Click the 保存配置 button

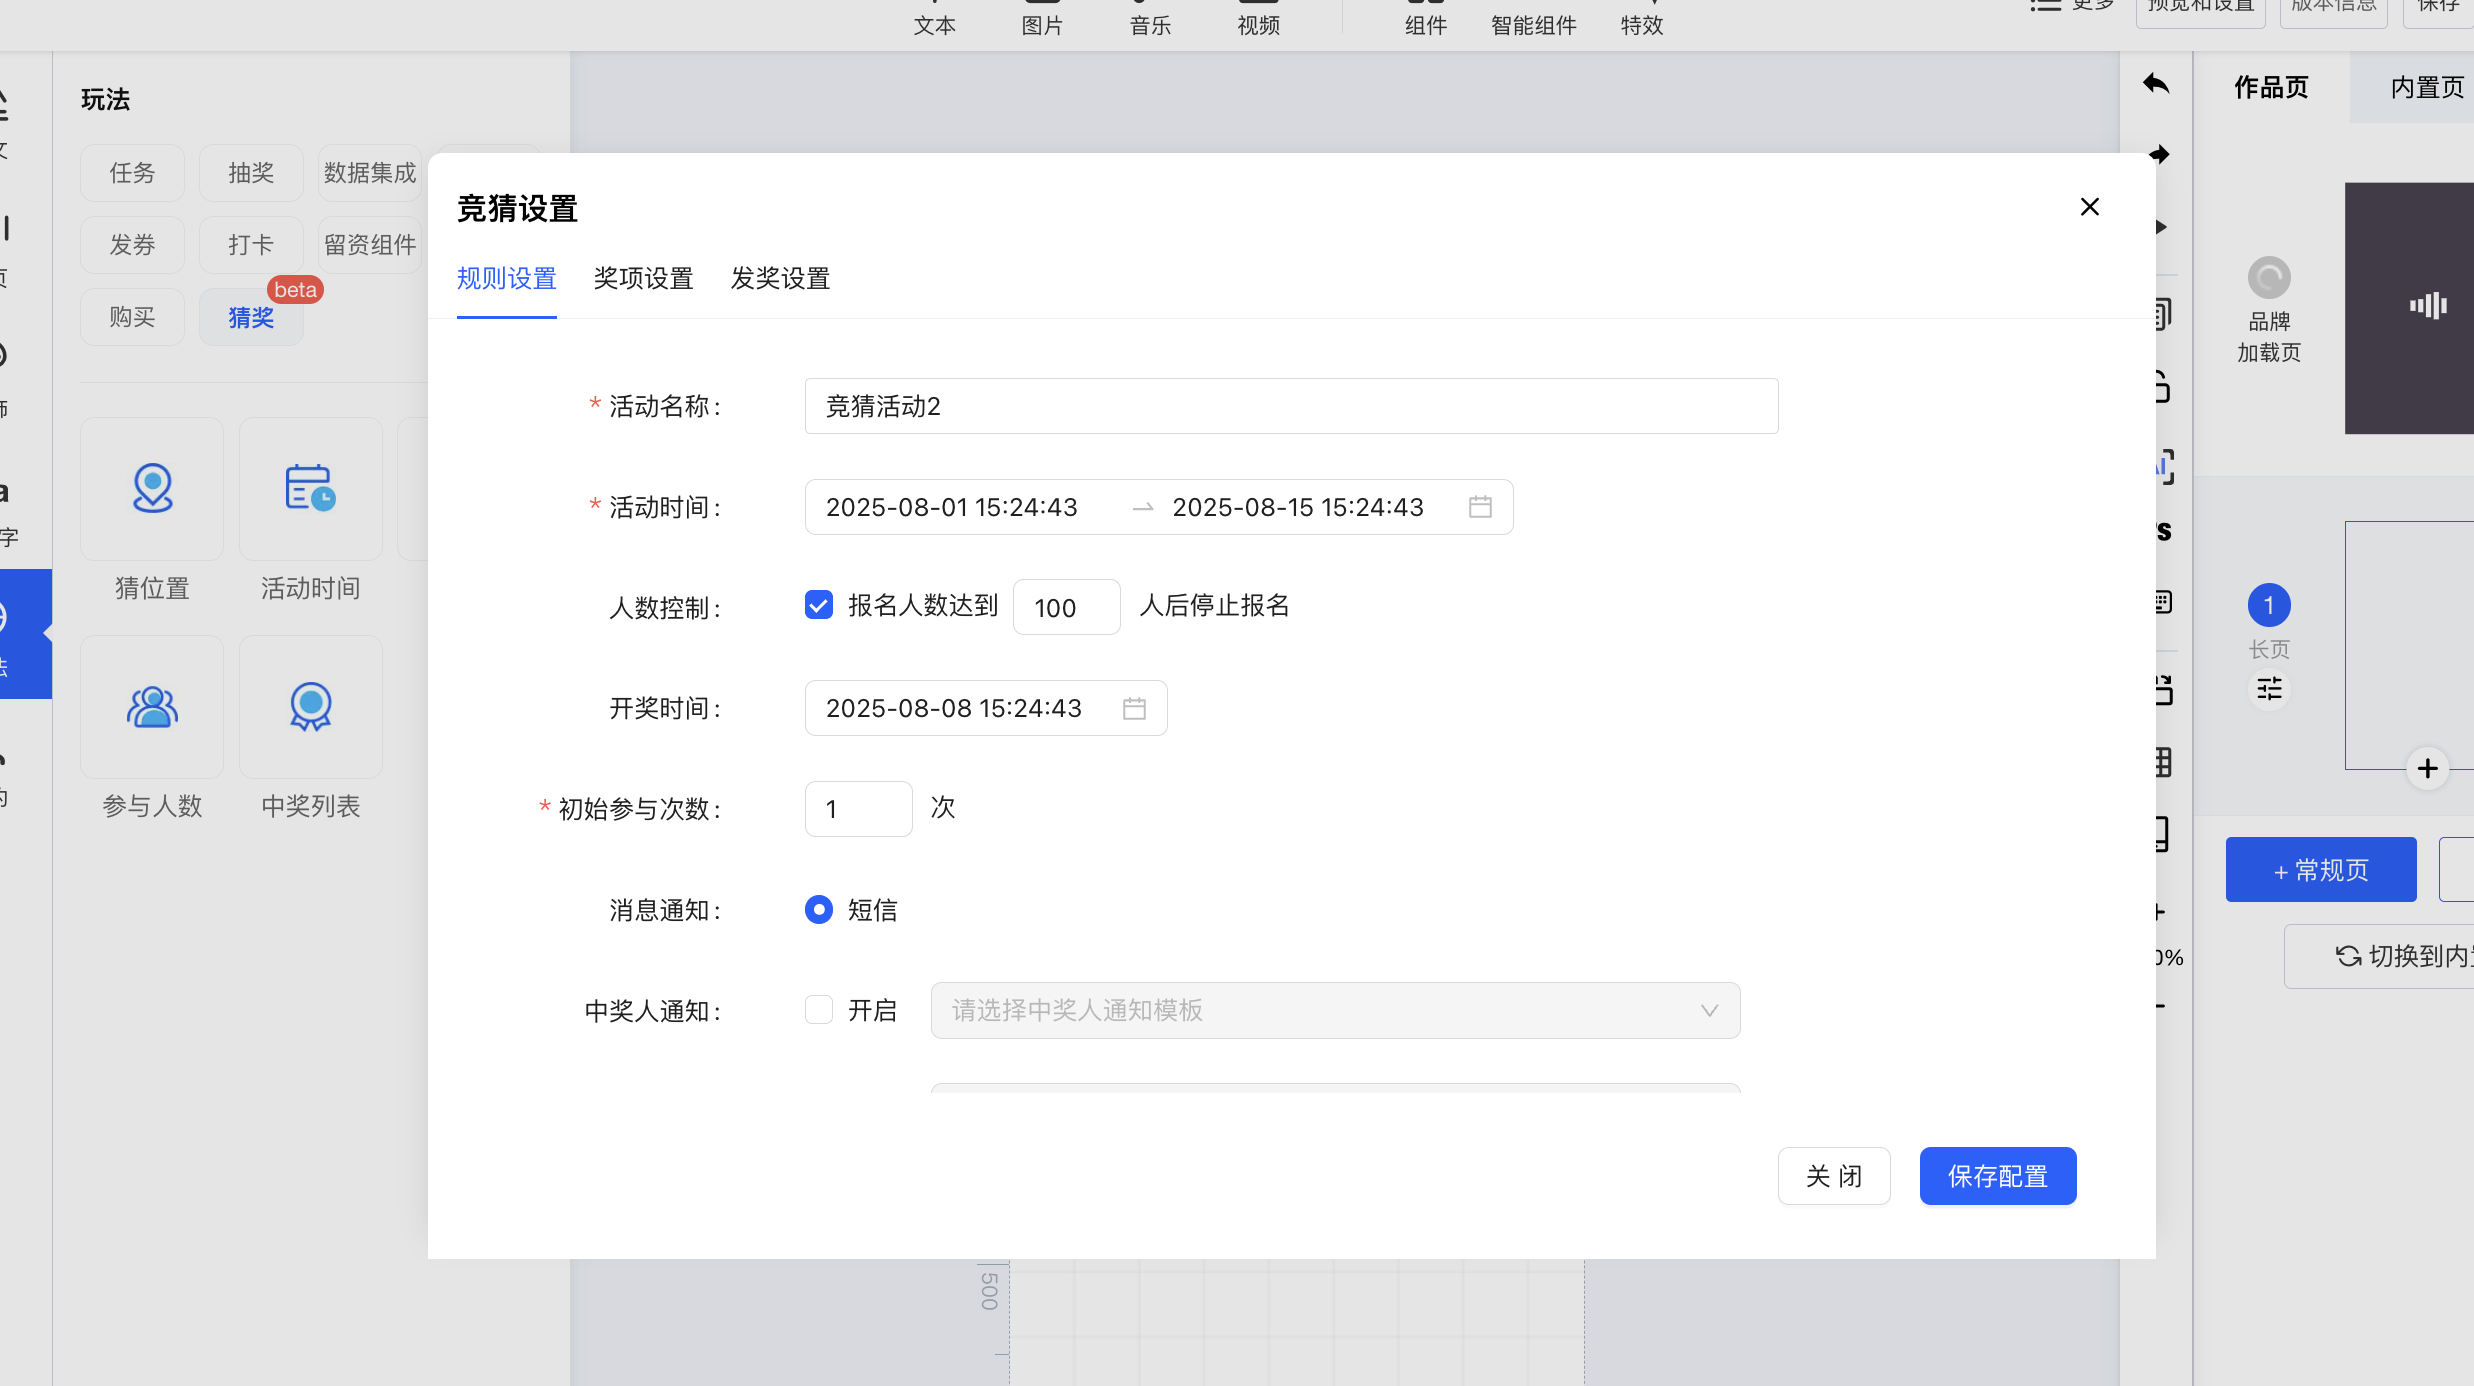pos(1997,1176)
